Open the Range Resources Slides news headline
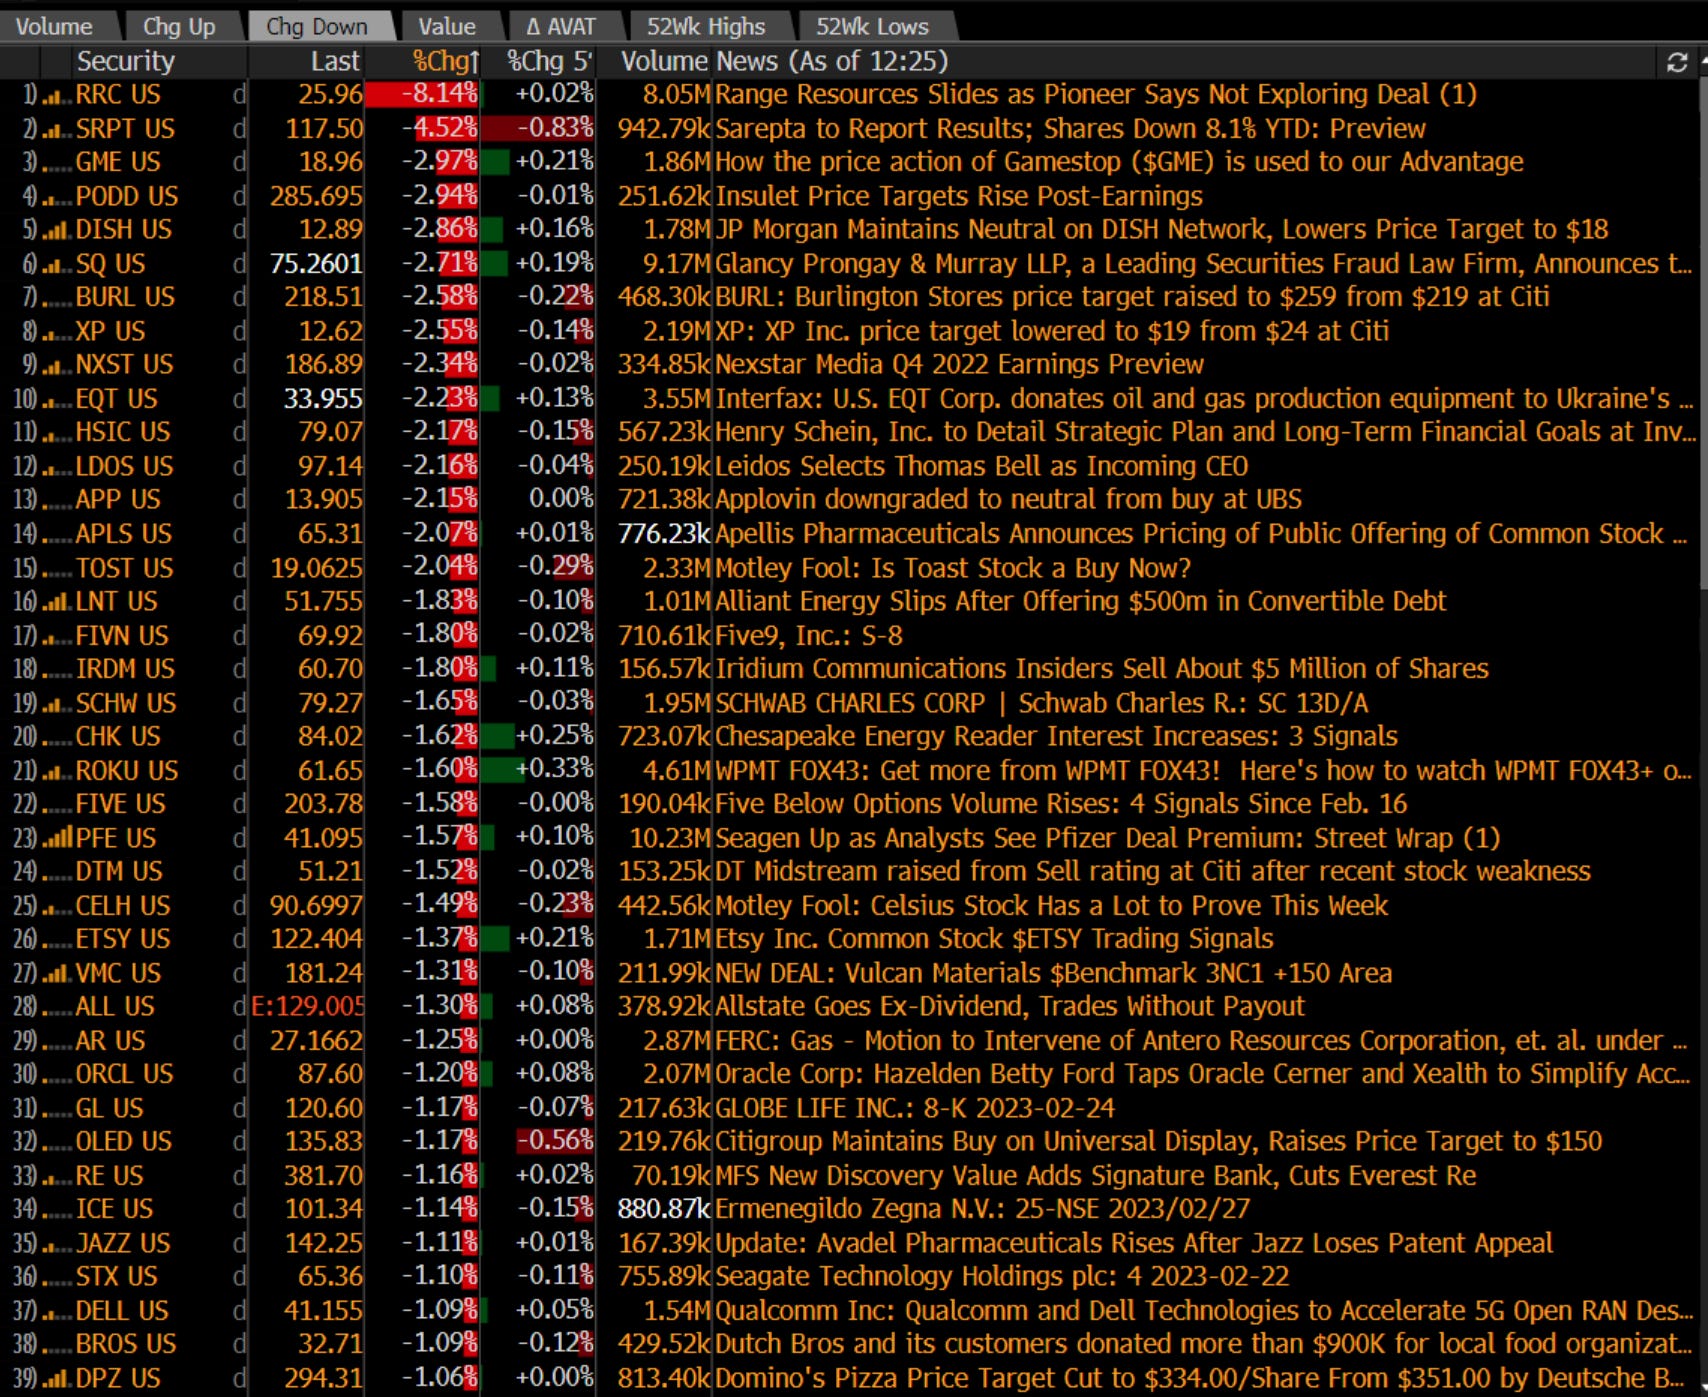1708x1397 pixels. [1096, 95]
